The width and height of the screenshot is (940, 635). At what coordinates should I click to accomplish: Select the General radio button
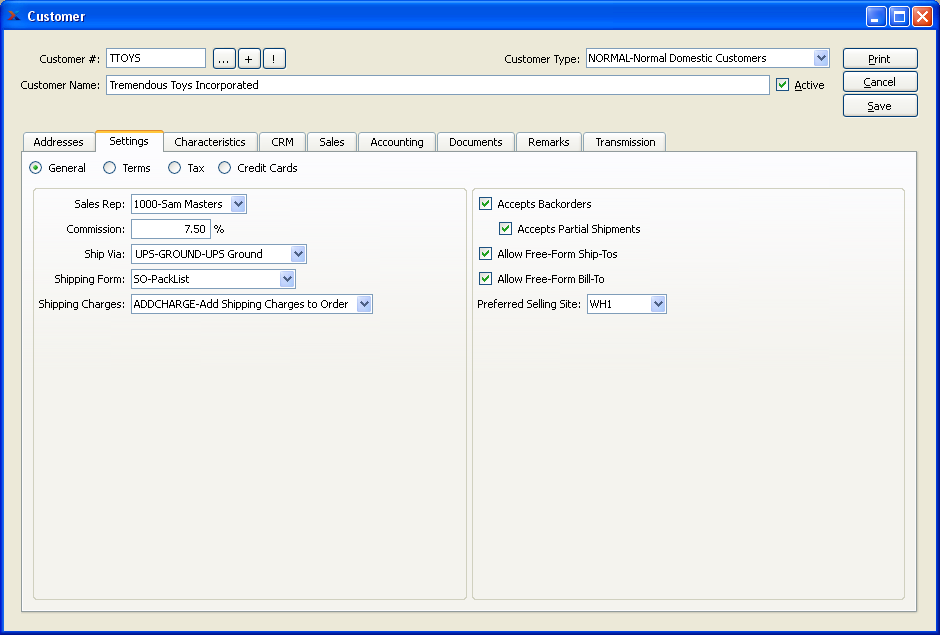(x=36, y=168)
